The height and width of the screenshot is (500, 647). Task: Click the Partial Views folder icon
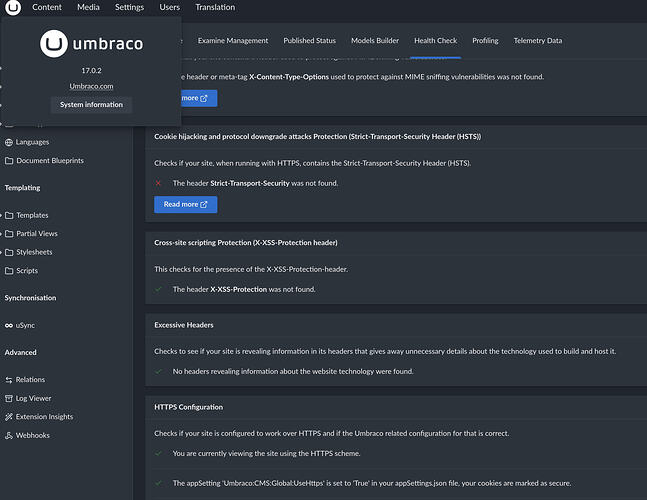point(9,234)
